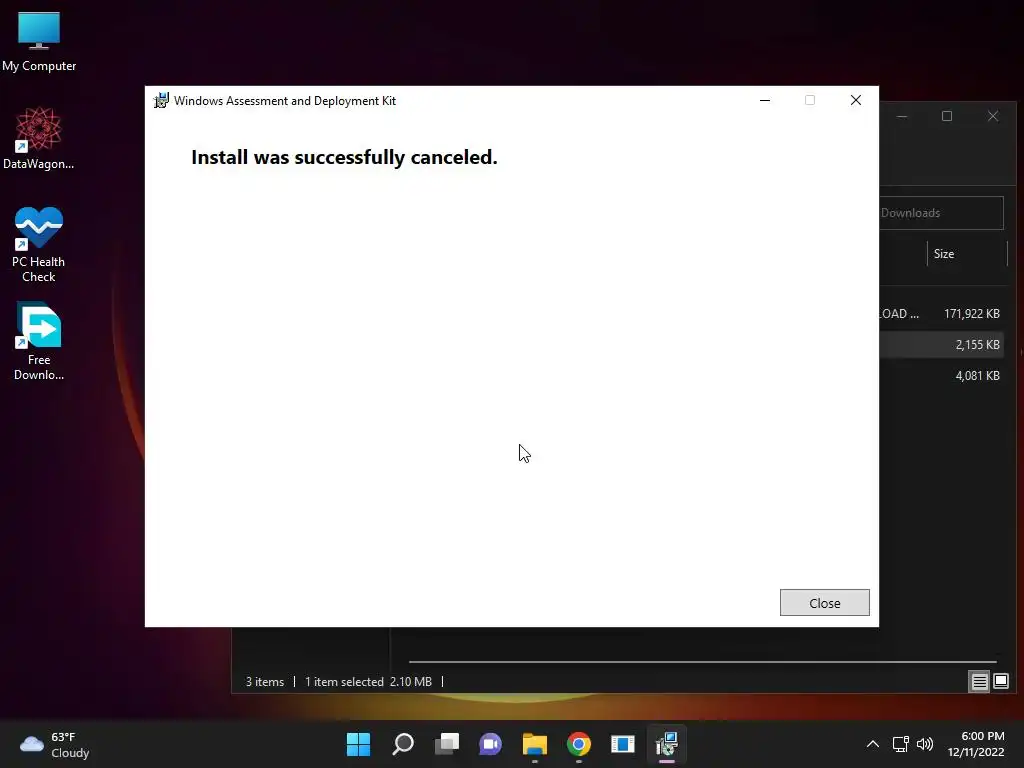Select the 2,155 KB file row in File Explorer
The height and width of the screenshot is (768, 1024).
coord(941,344)
